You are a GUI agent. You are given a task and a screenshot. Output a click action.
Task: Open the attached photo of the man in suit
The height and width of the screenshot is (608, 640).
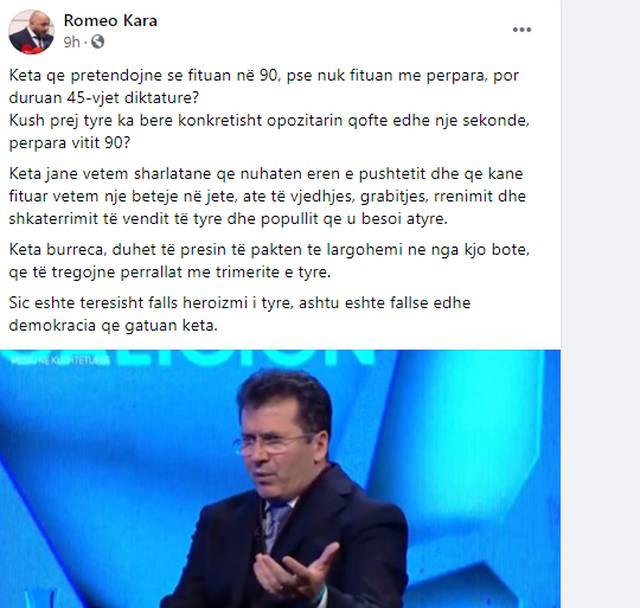pyautogui.click(x=280, y=479)
